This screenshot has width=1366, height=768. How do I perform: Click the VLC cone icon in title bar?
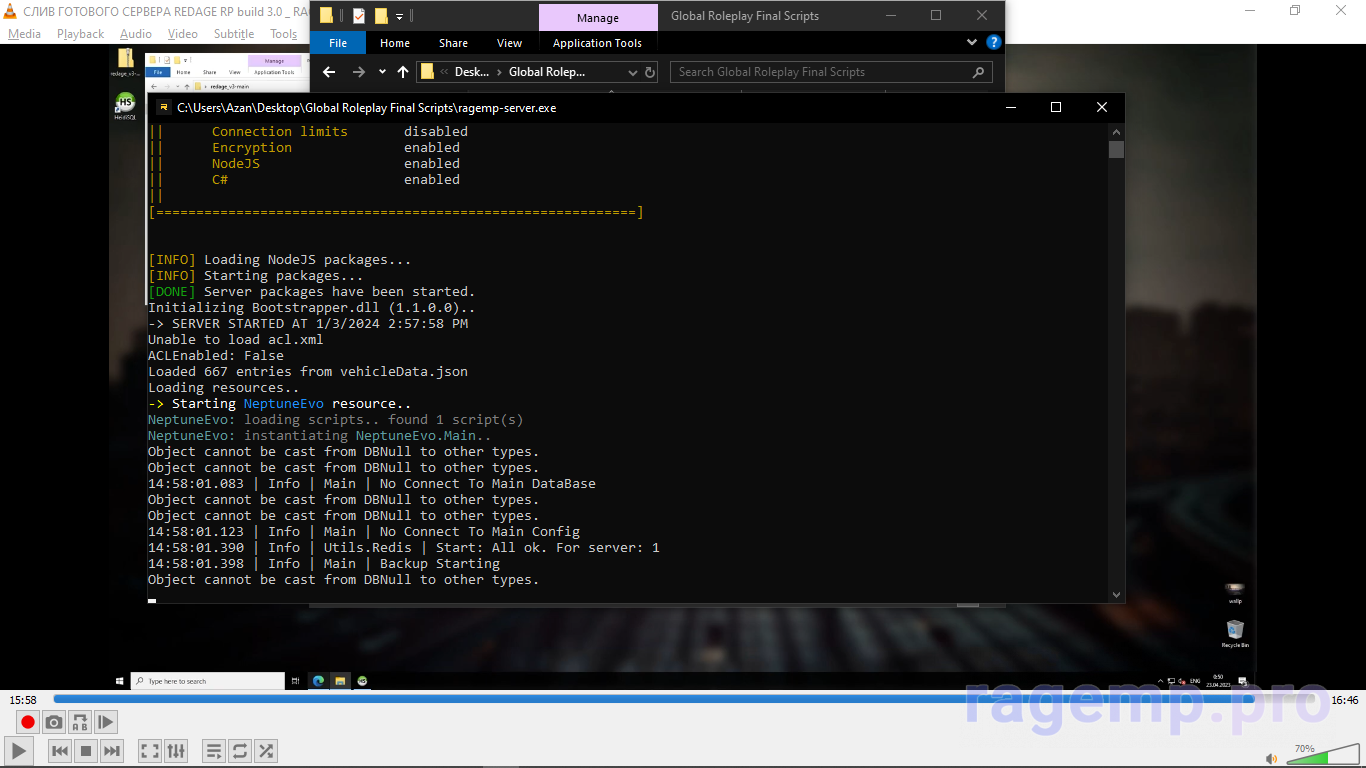(11, 11)
